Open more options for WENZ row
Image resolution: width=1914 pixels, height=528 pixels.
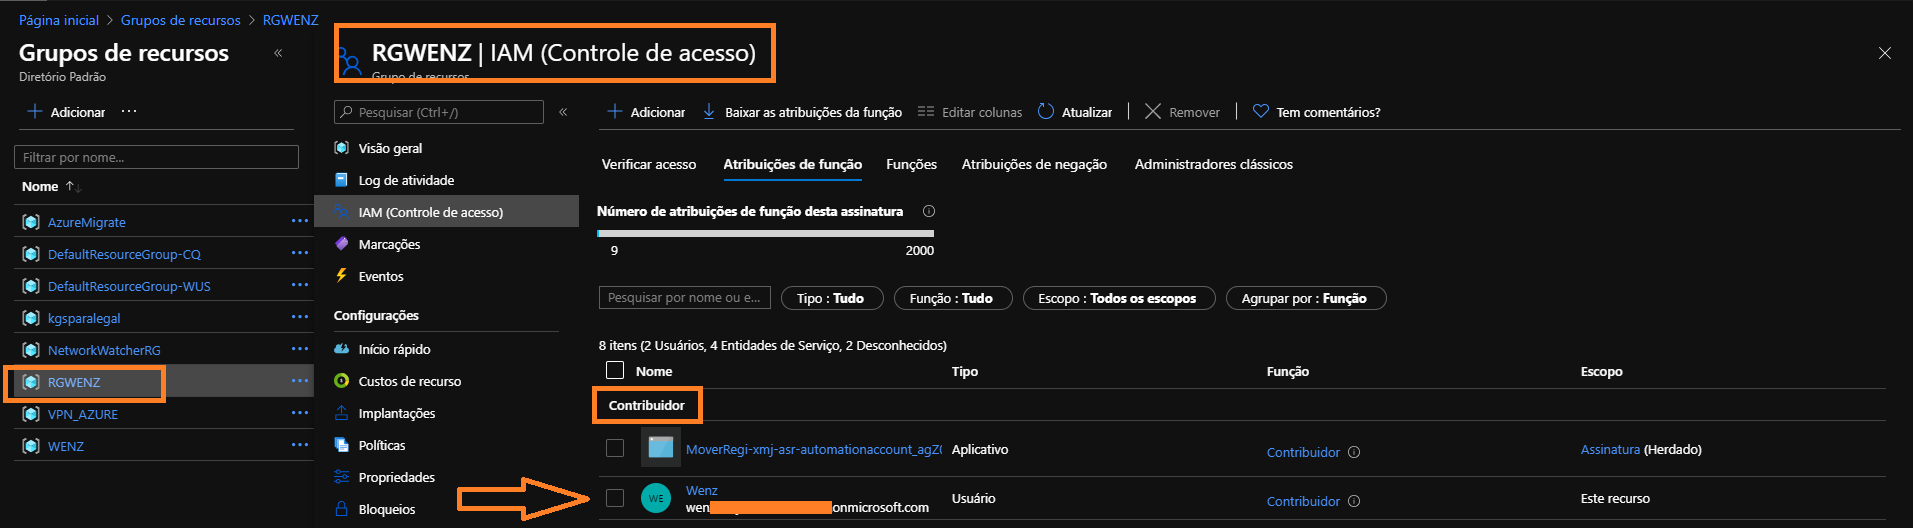[x=300, y=445]
